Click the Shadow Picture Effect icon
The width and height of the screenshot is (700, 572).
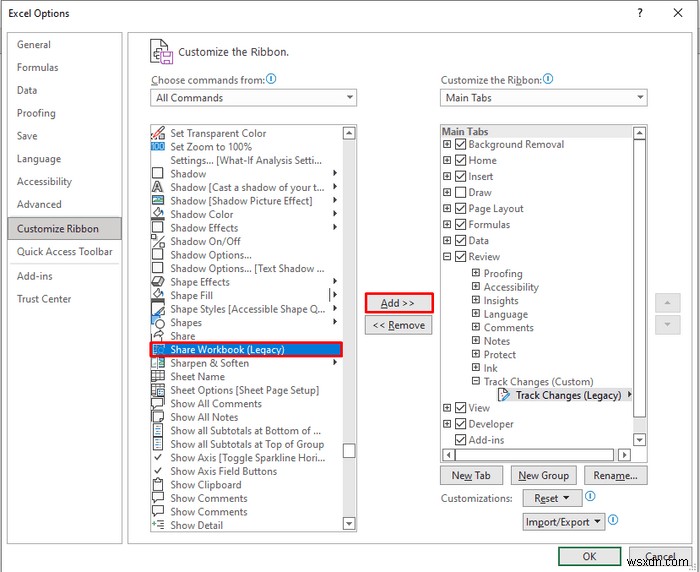pyautogui.click(x=158, y=200)
